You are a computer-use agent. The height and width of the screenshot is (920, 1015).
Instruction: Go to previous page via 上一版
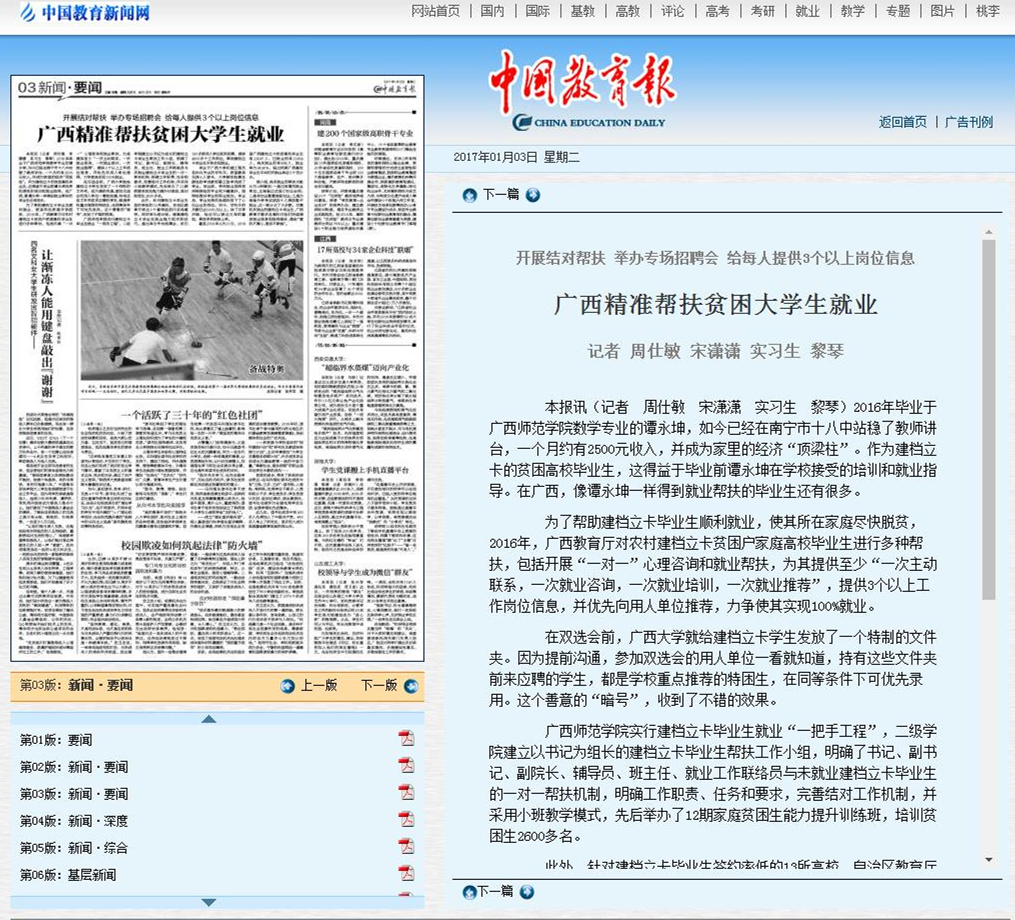point(319,685)
